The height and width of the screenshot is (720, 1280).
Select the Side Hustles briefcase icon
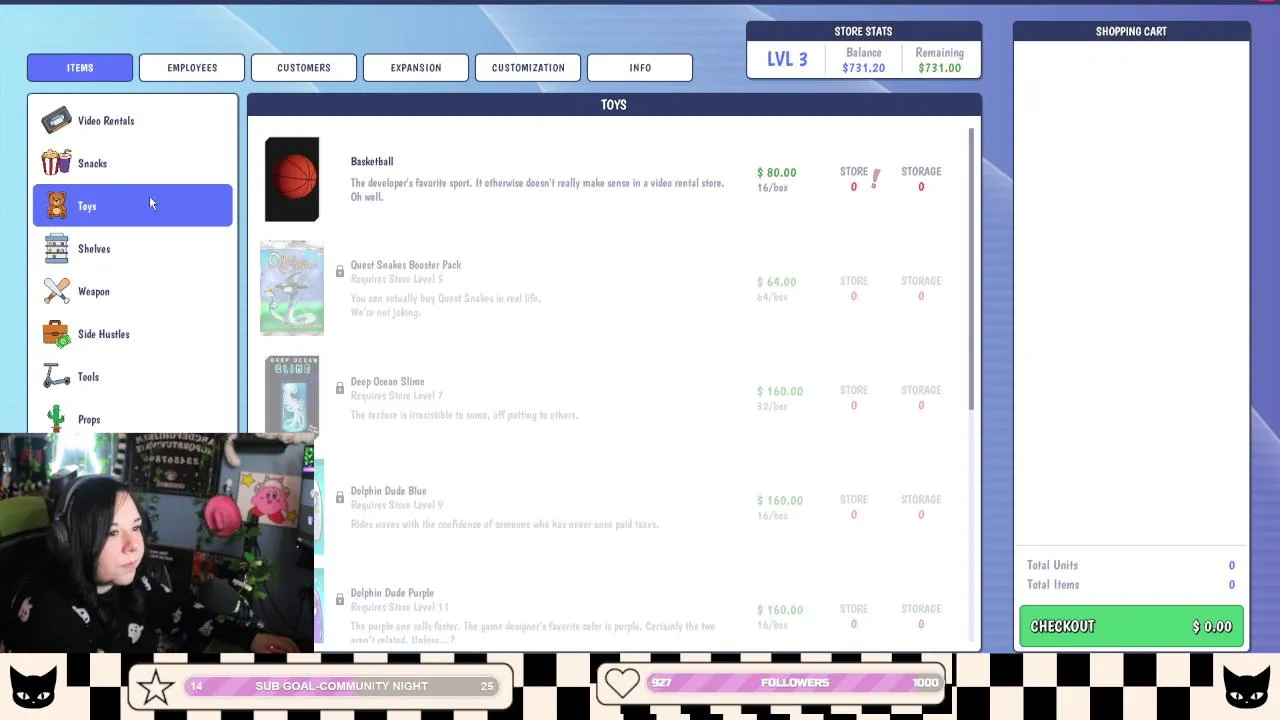57,334
